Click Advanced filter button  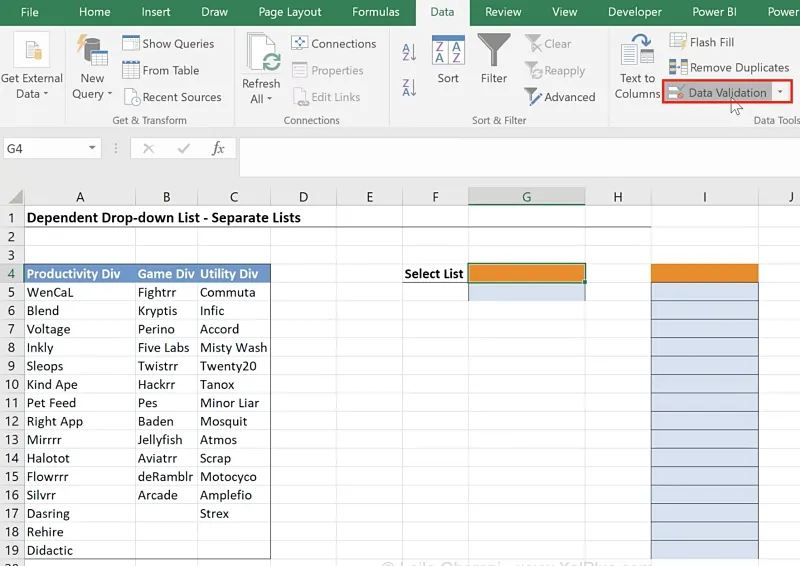click(x=560, y=97)
